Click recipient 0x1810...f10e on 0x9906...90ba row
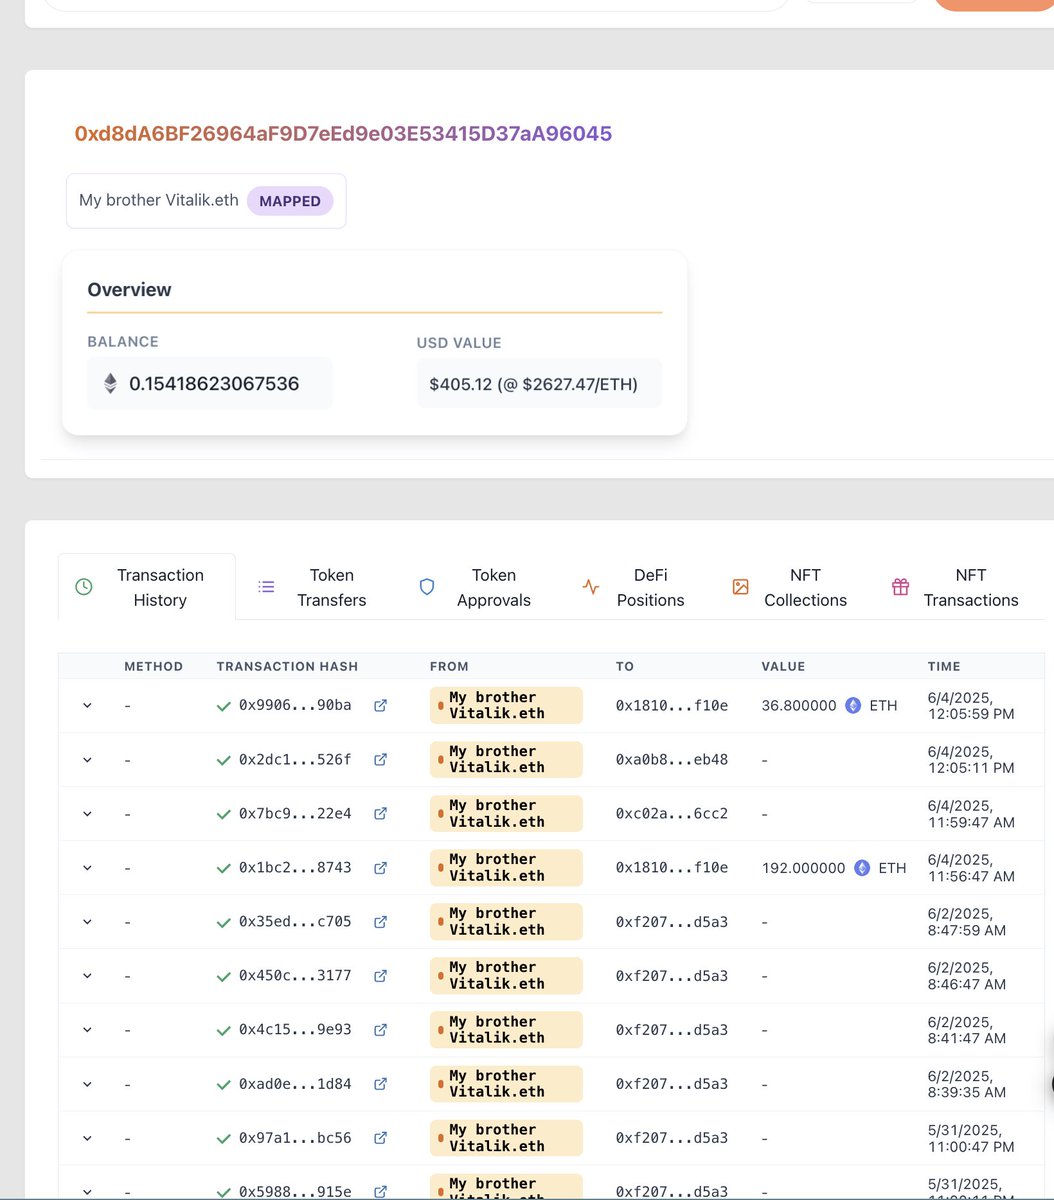Image resolution: width=1054 pixels, height=1200 pixels. 672,706
